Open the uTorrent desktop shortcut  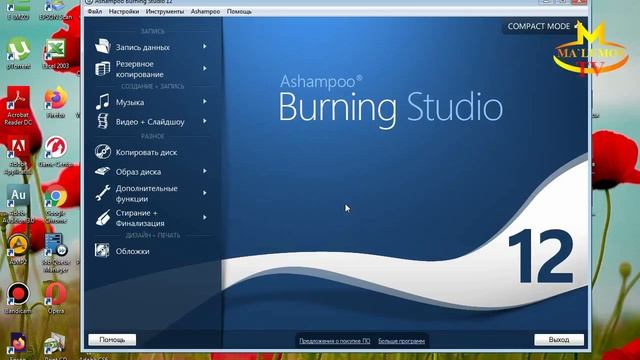pyautogui.click(x=18, y=53)
